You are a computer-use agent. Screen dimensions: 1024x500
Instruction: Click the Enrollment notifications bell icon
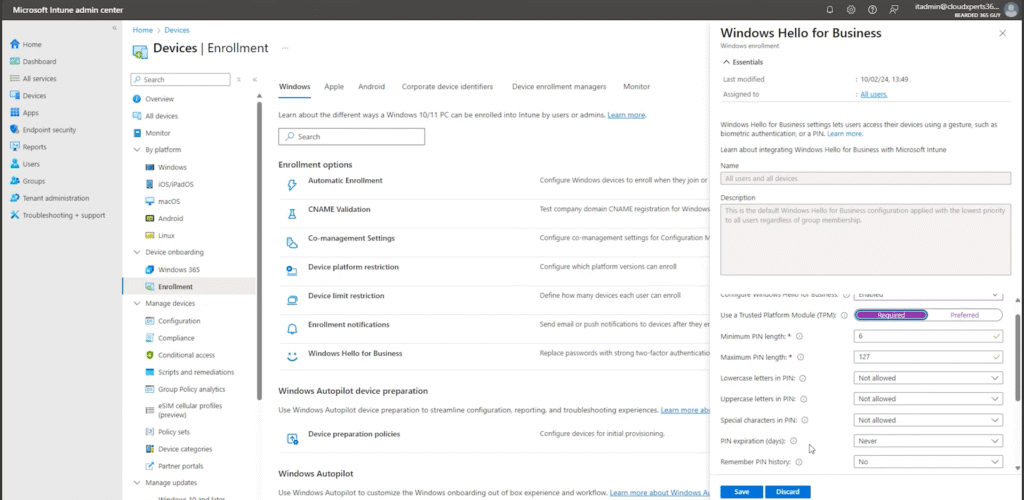tap(293, 328)
